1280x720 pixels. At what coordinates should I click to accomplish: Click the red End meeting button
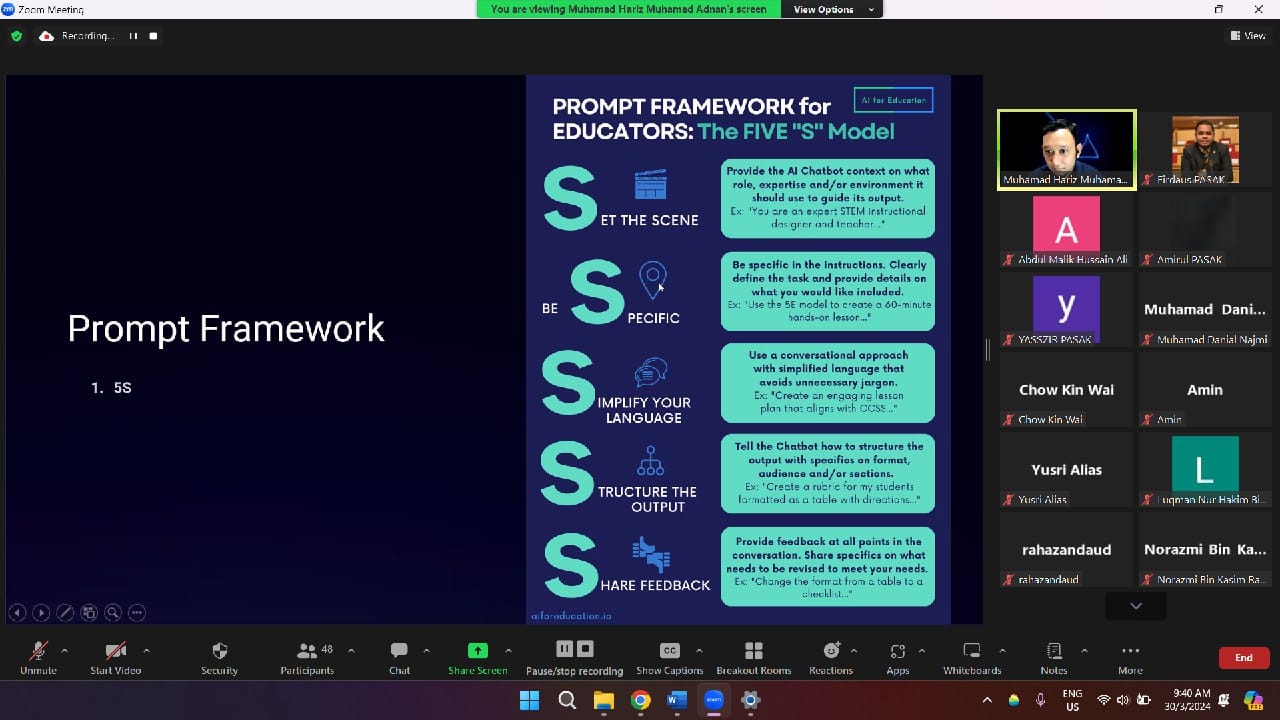point(1243,657)
